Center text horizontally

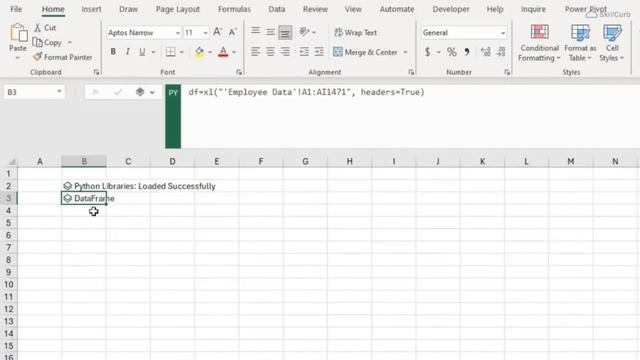[x=270, y=52]
